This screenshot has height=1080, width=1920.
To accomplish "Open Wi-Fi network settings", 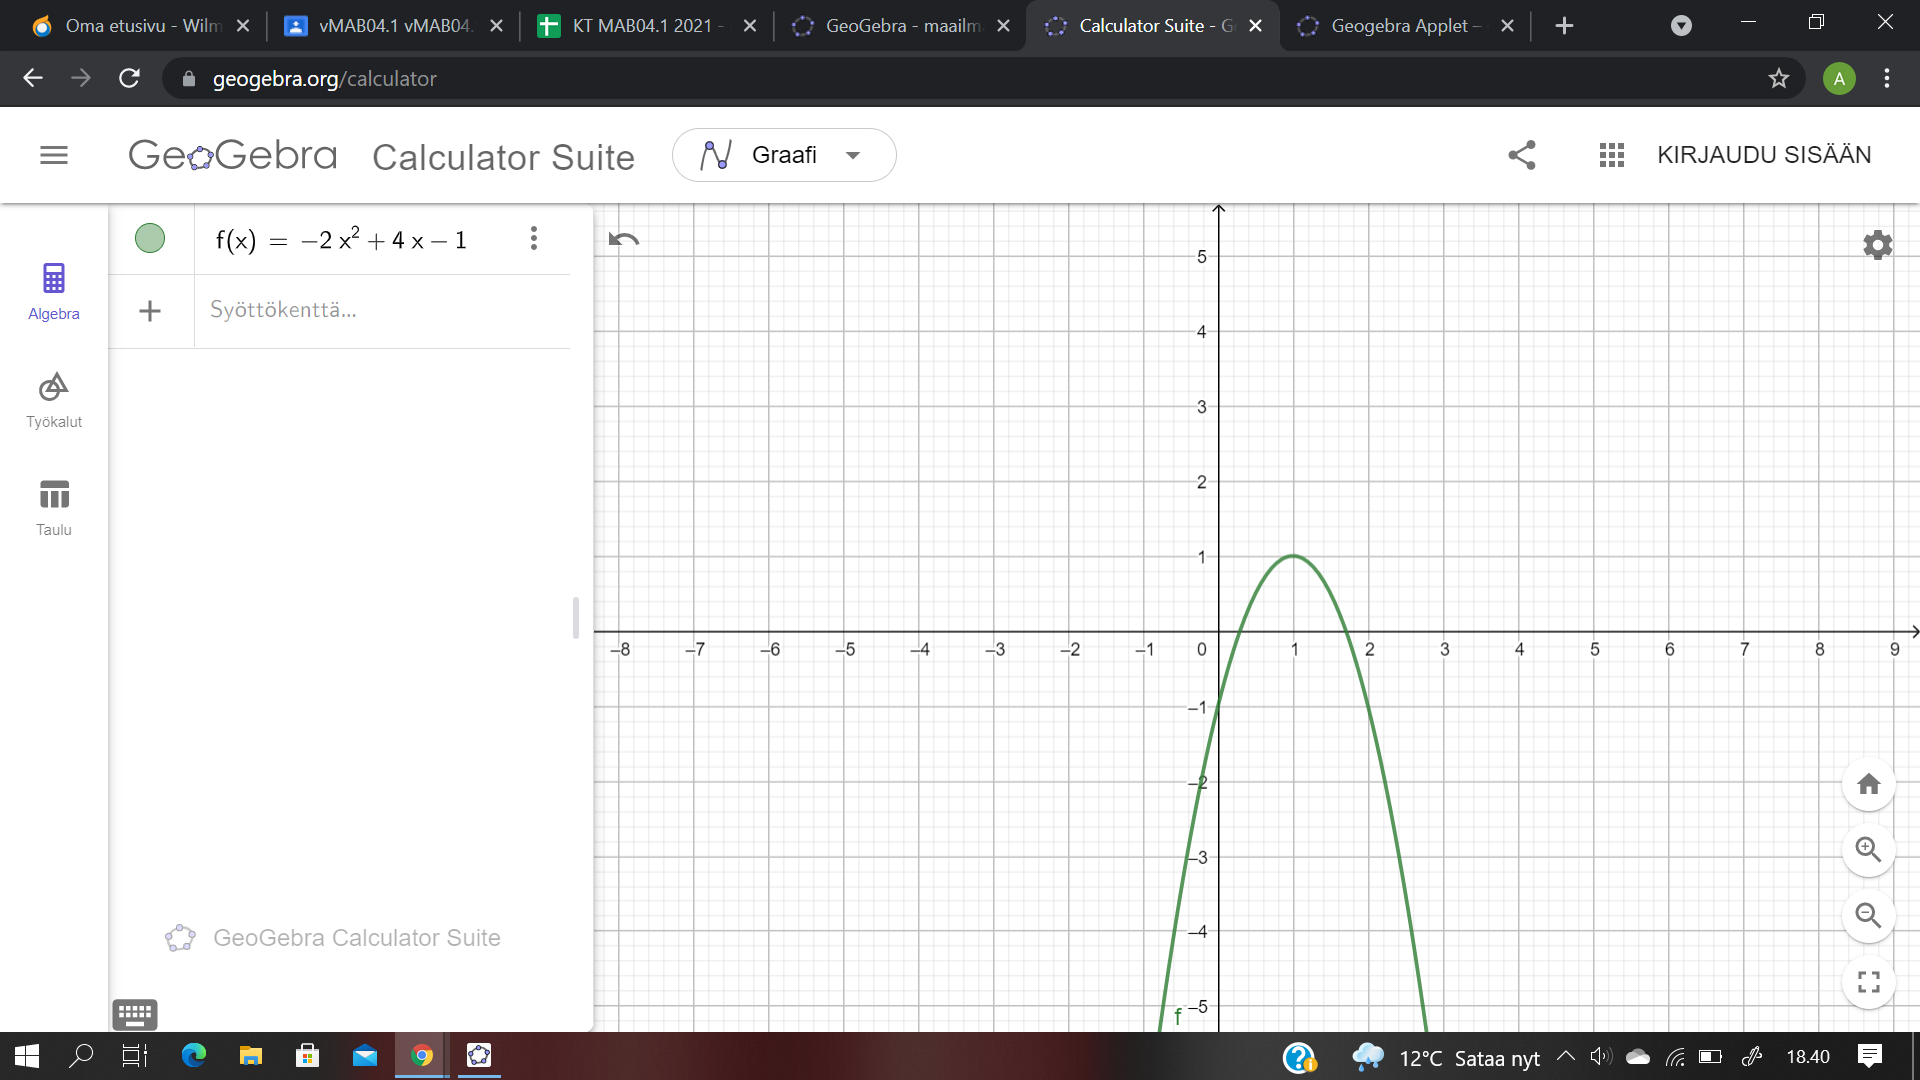I will pos(1675,1056).
